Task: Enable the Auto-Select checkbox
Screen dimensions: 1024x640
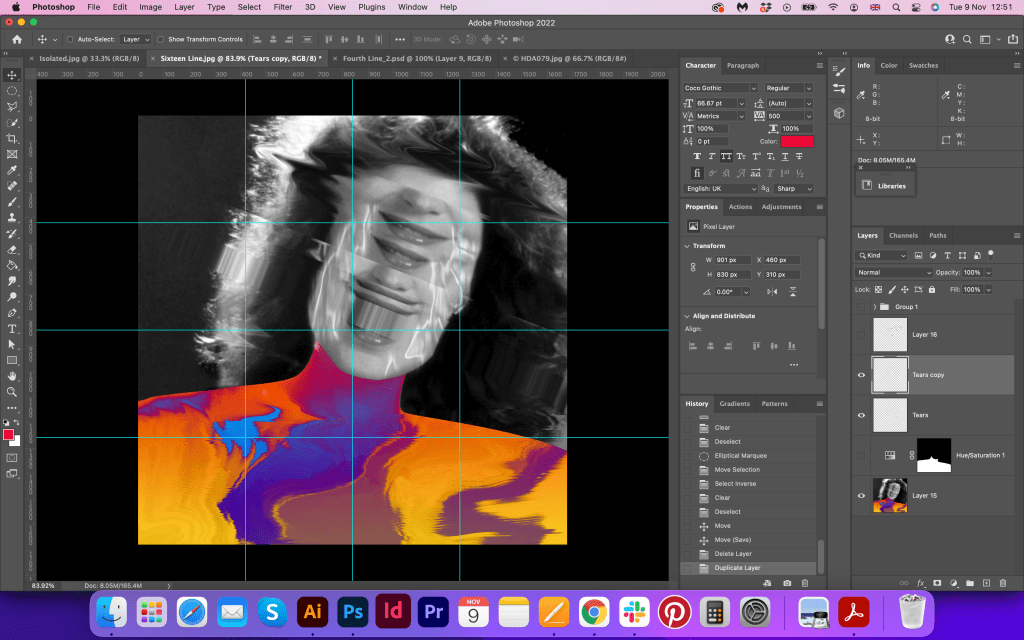Action: click(x=69, y=39)
